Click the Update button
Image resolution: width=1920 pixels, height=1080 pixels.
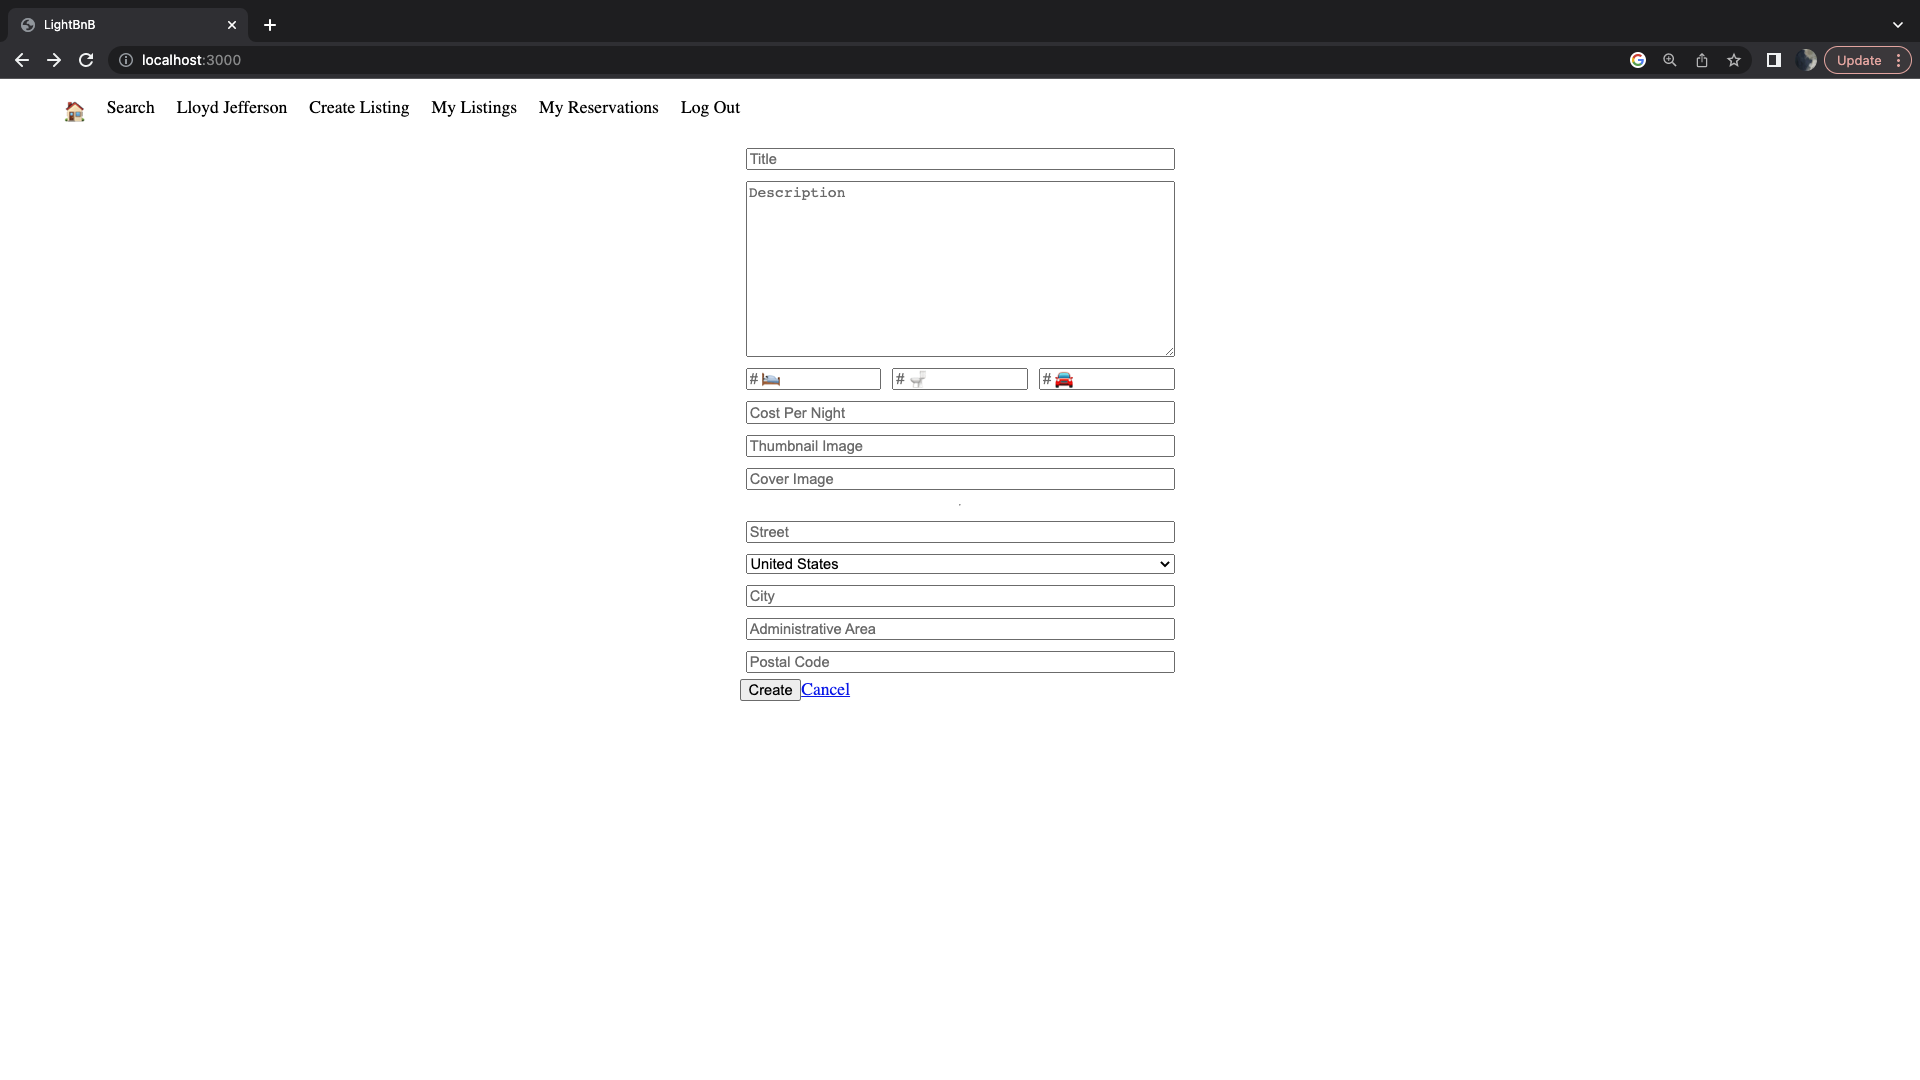1860,60
